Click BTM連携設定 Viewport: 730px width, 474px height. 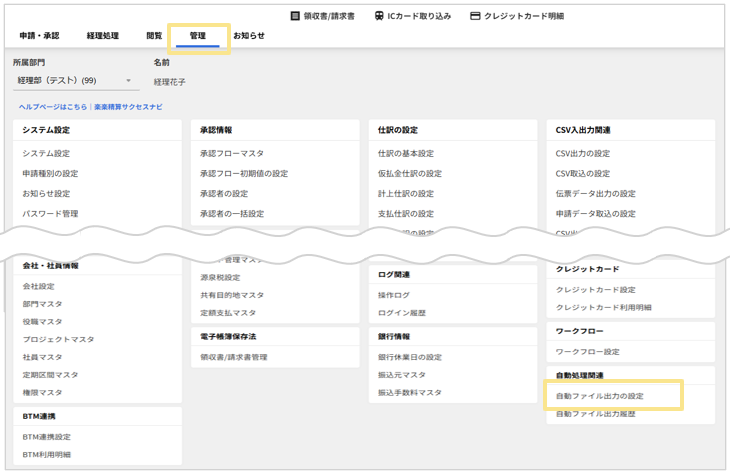pyautogui.click(x=47, y=437)
